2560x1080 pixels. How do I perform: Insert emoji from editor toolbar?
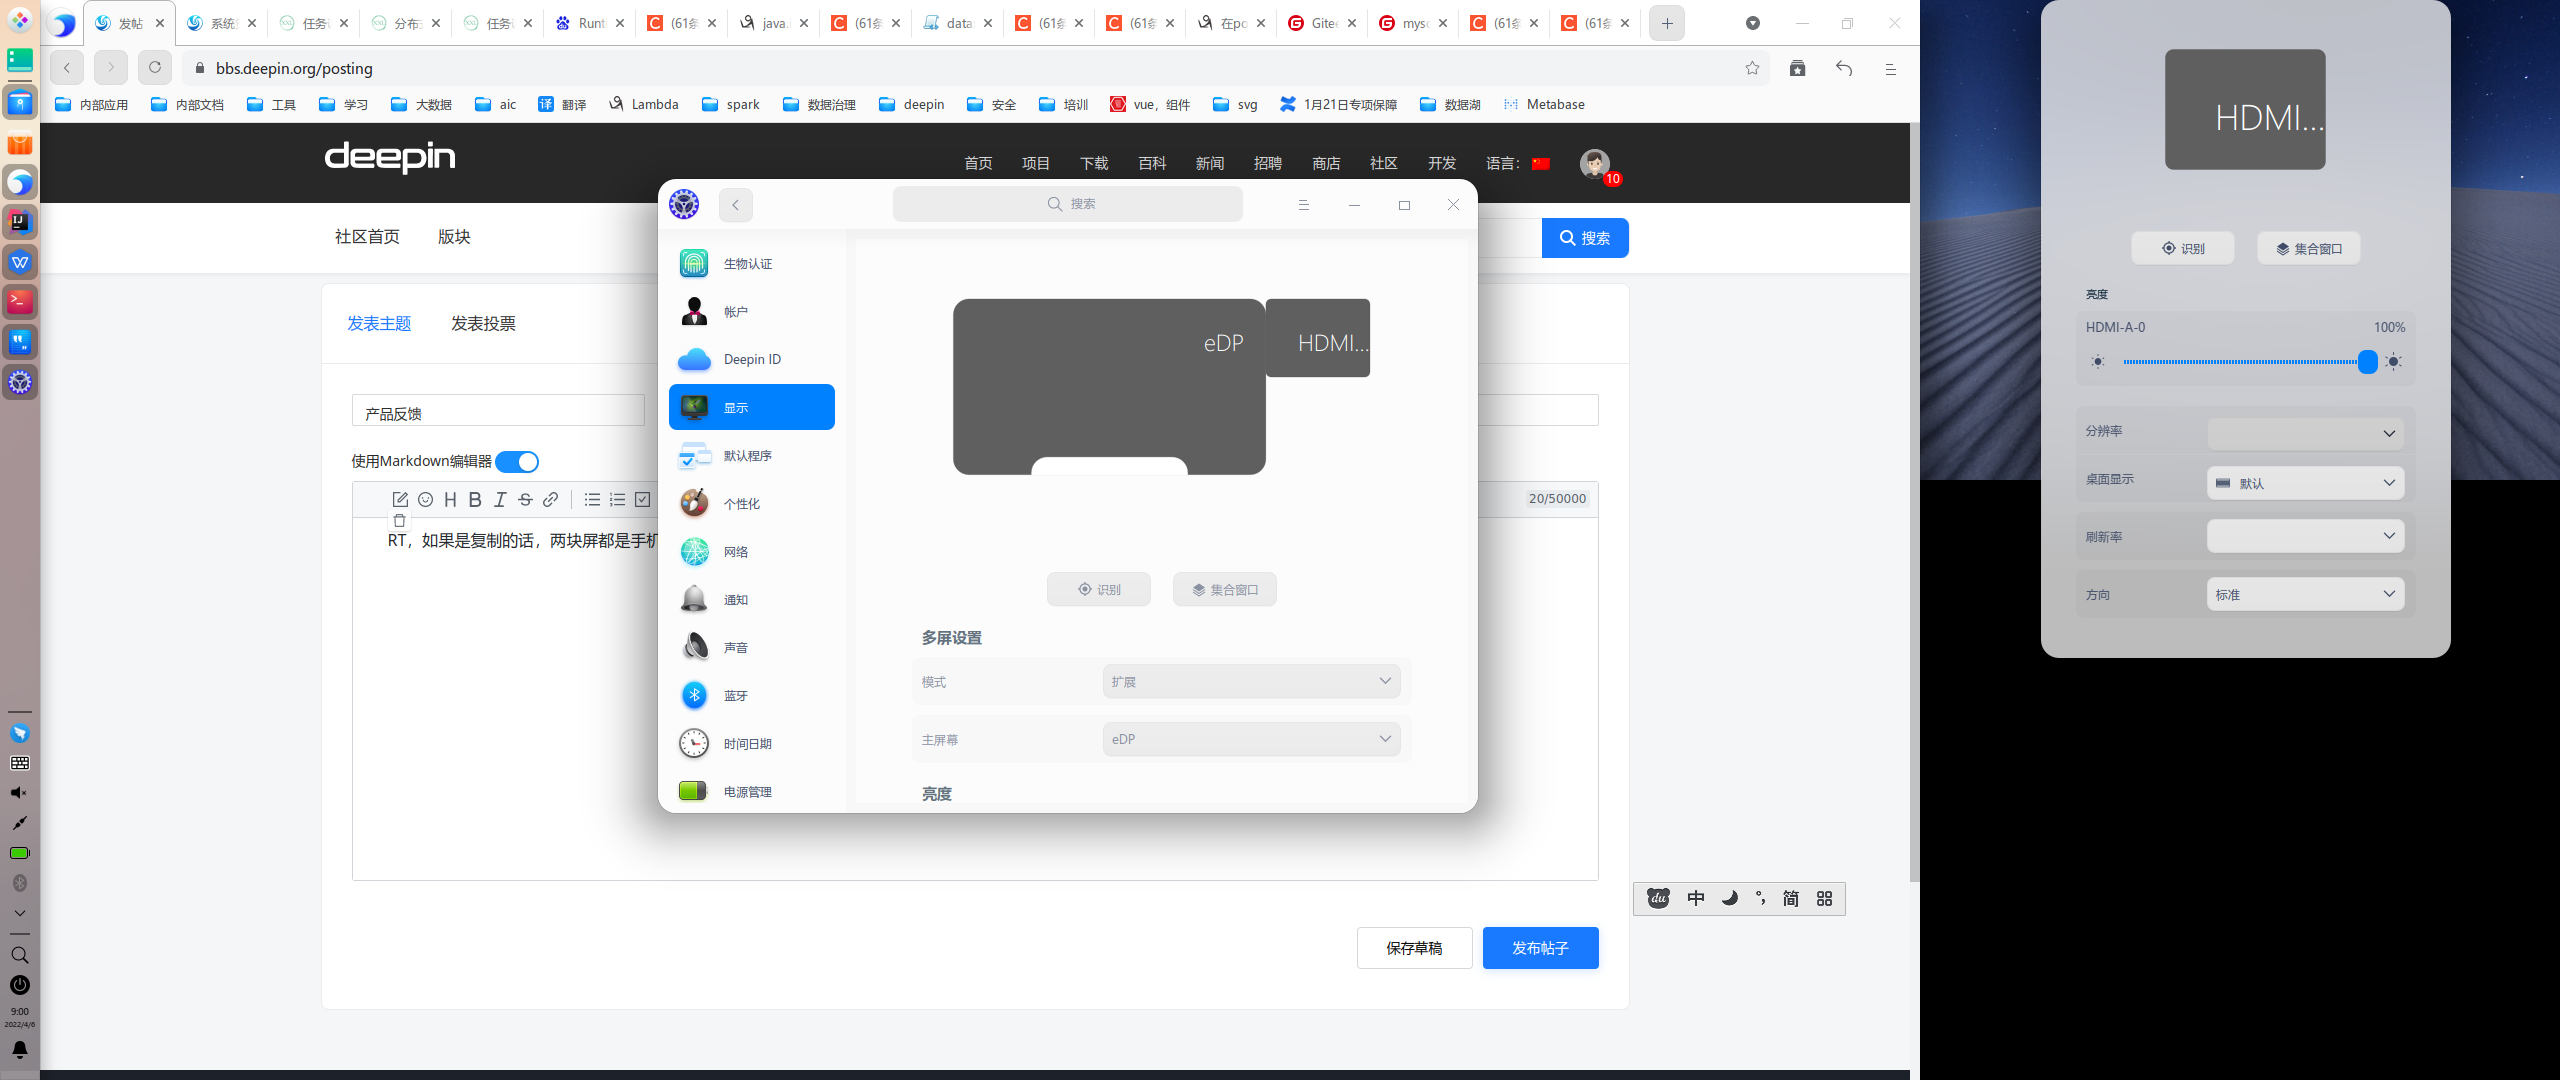[425, 499]
